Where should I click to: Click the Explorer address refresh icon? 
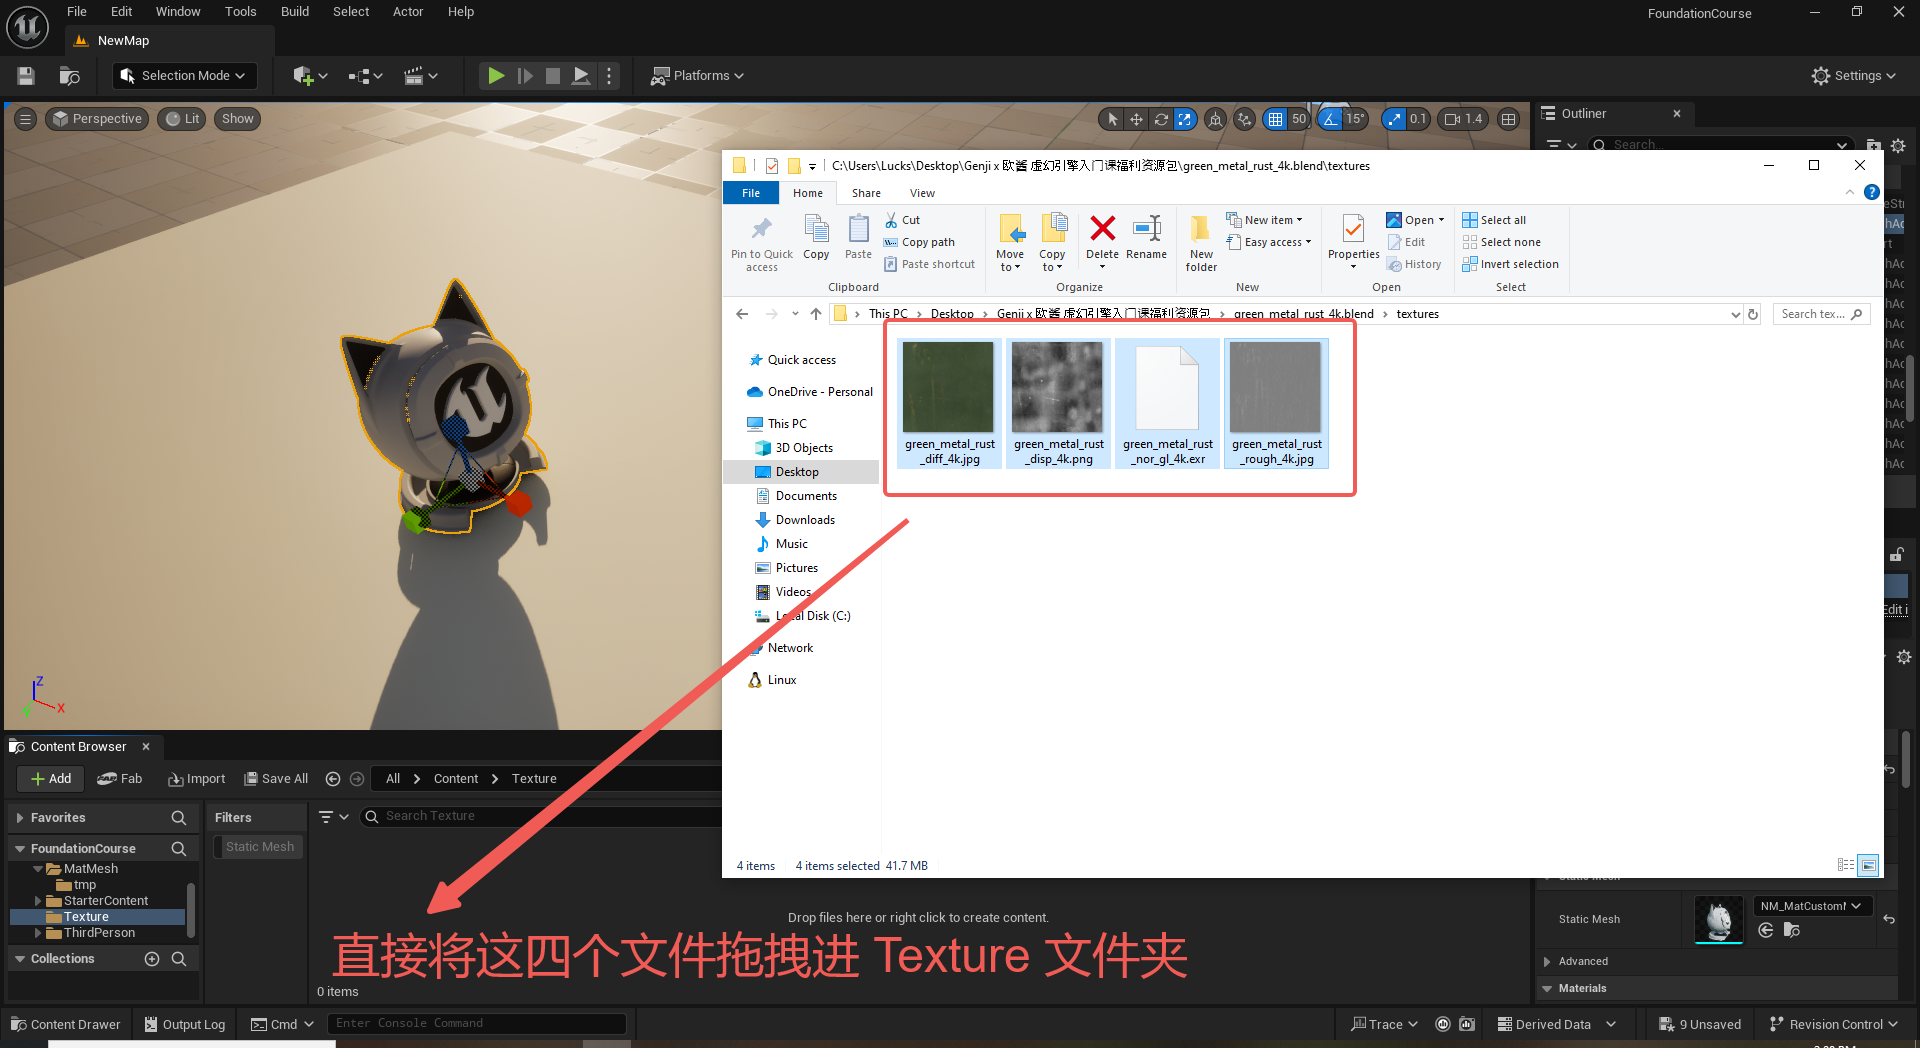(1753, 314)
